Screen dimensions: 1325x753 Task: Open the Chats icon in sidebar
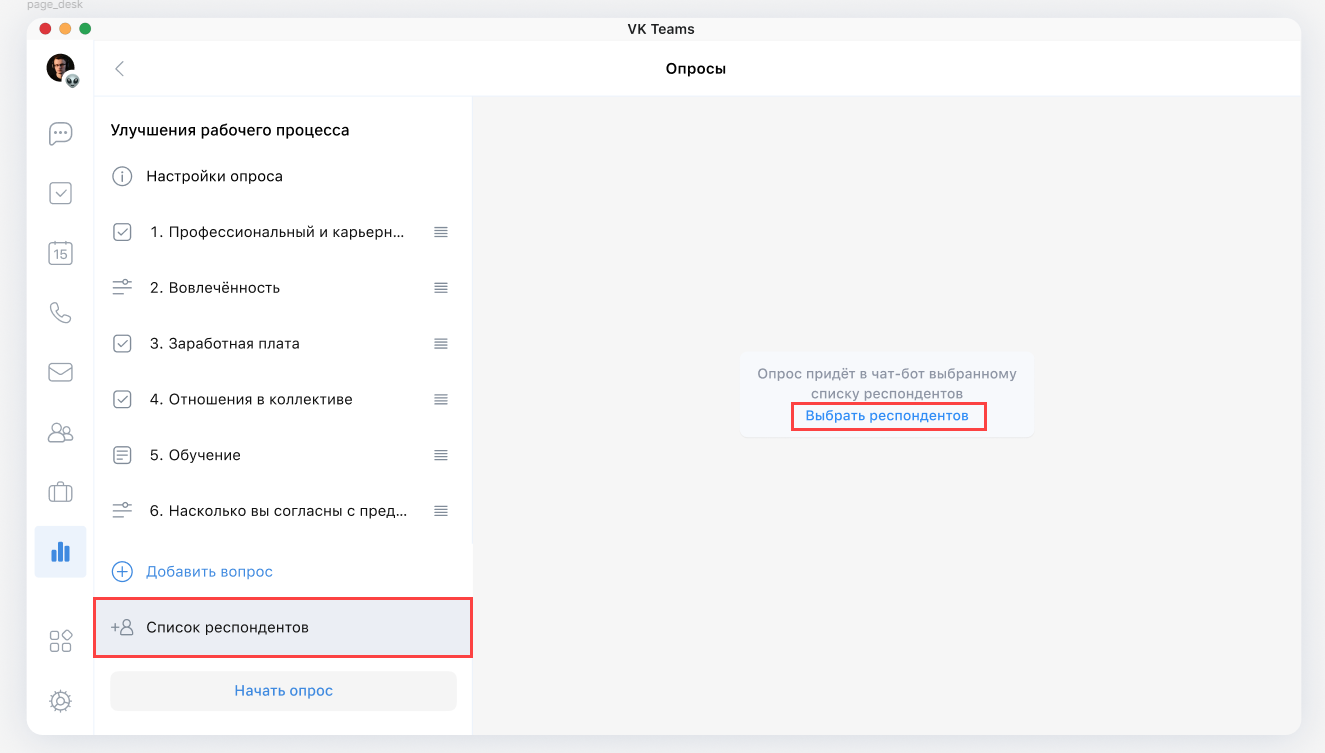pyautogui.click(x=60, y=133)
